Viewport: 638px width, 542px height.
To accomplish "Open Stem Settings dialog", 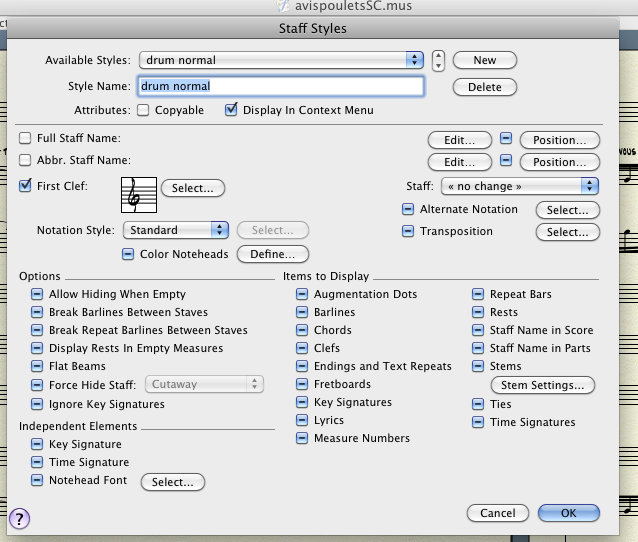I will [x=542, y=385].
